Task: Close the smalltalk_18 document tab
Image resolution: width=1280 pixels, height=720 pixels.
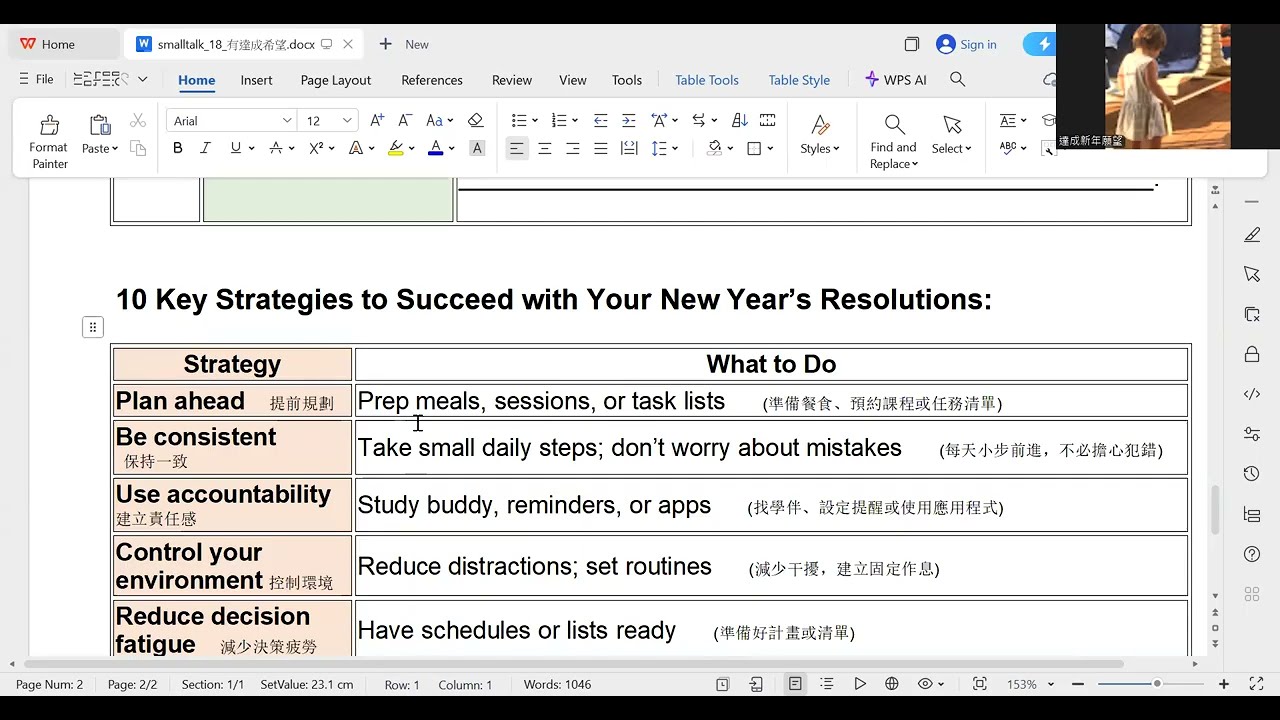Action: (348, 44)
